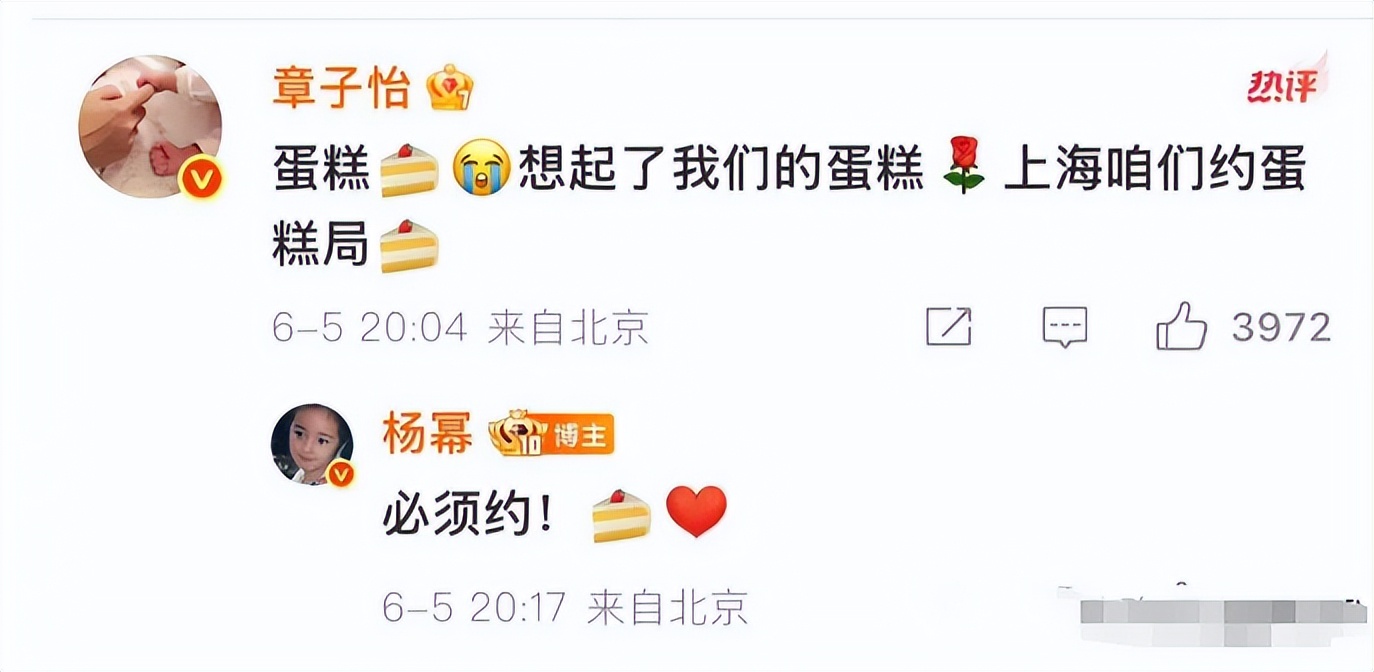Click the crown membership badge beside 章子怡
Viewport: 1374px width, 672px height.
point(449,89)
